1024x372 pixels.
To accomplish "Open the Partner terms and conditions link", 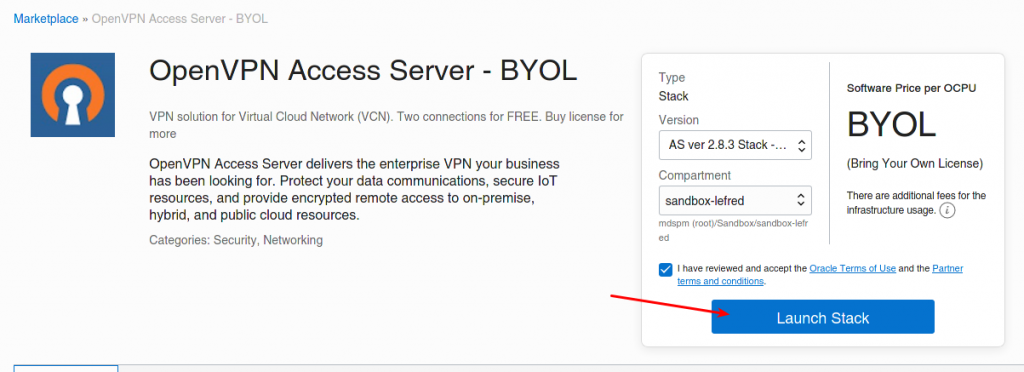I will pos(820,275).
